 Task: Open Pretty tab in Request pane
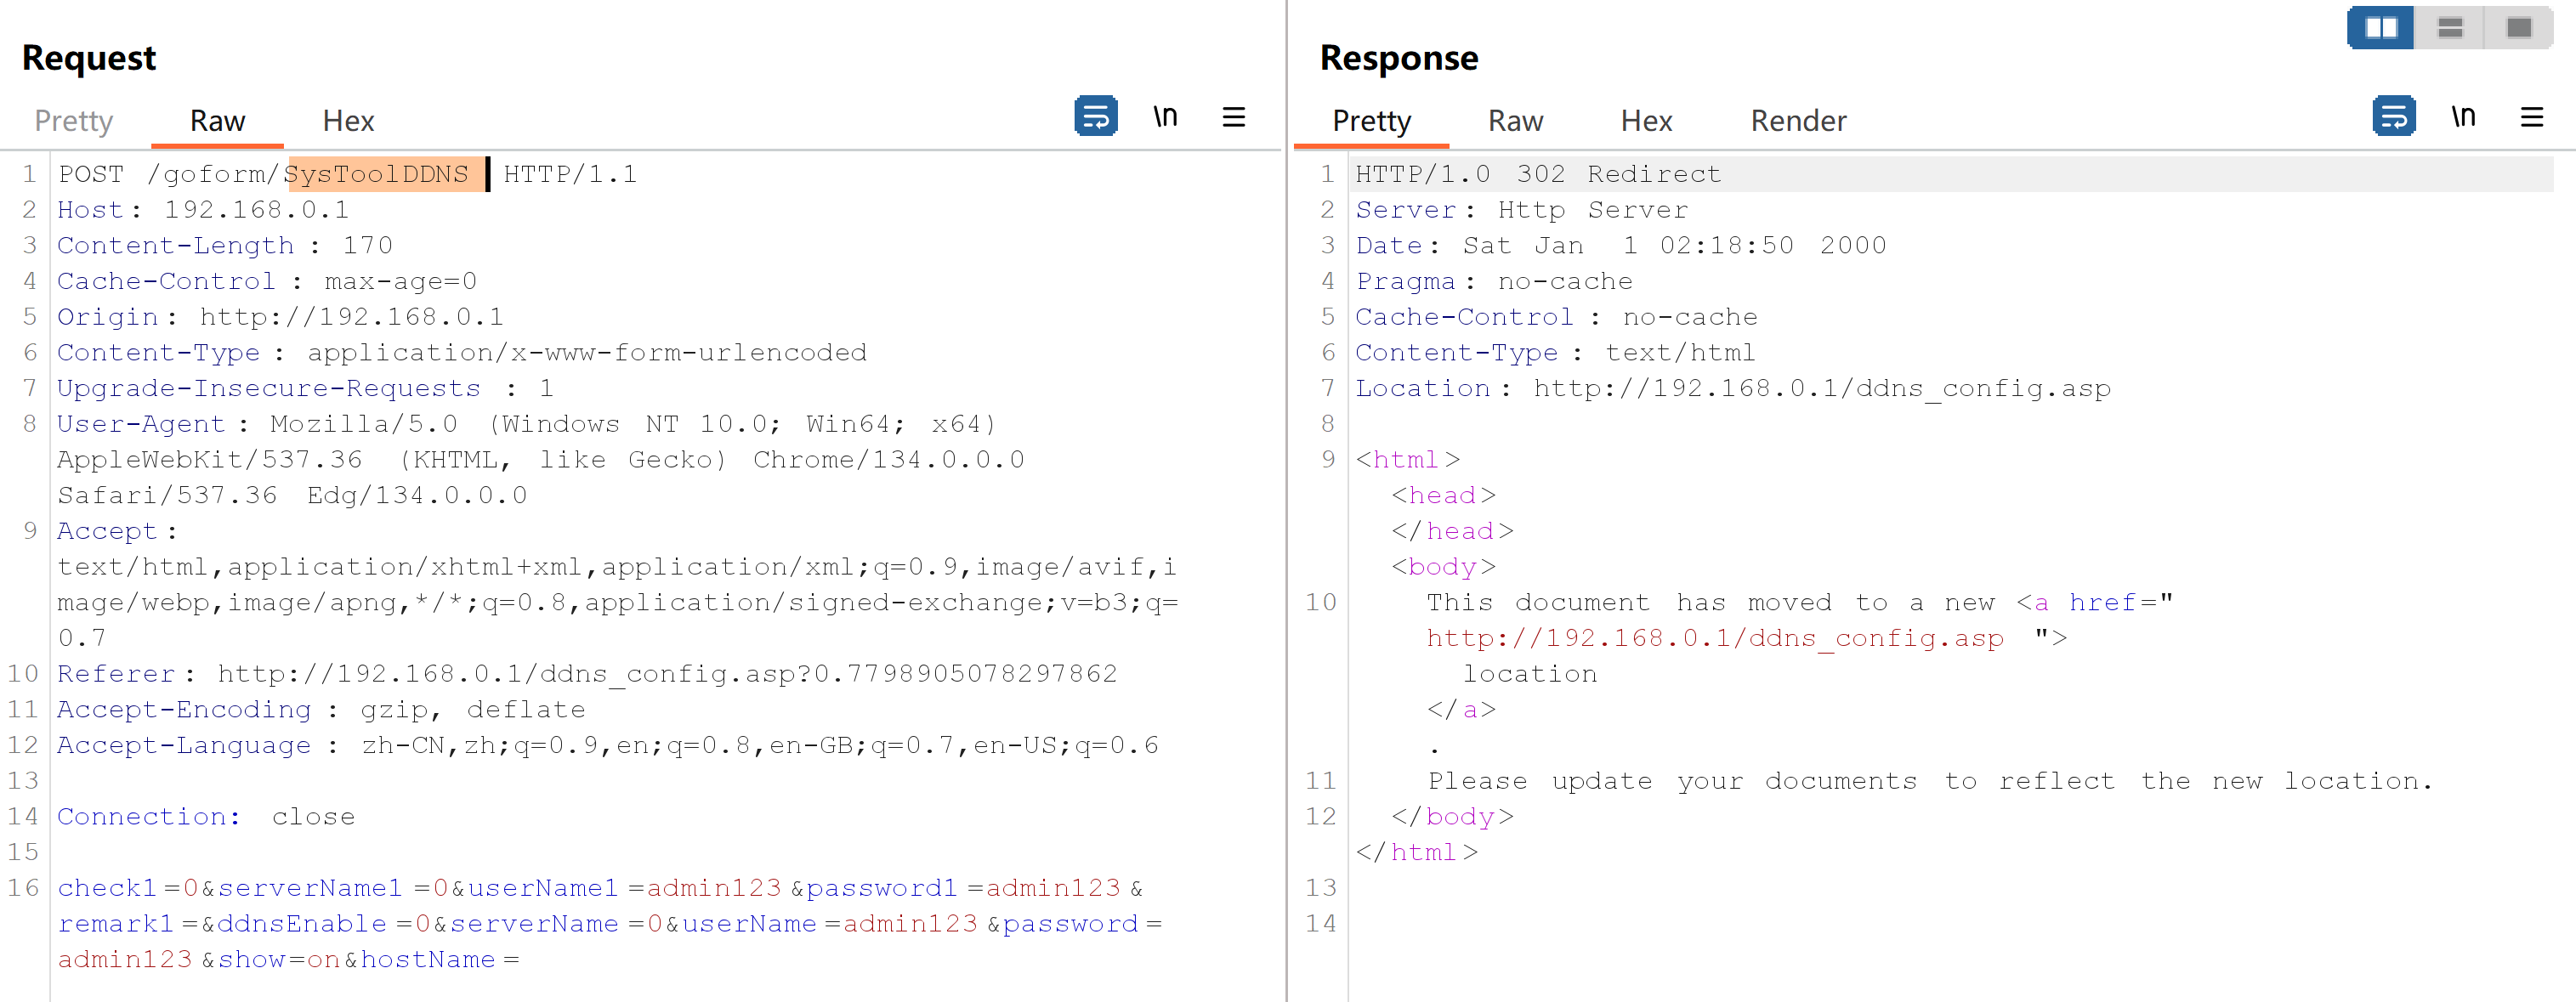tap(73, 121)
